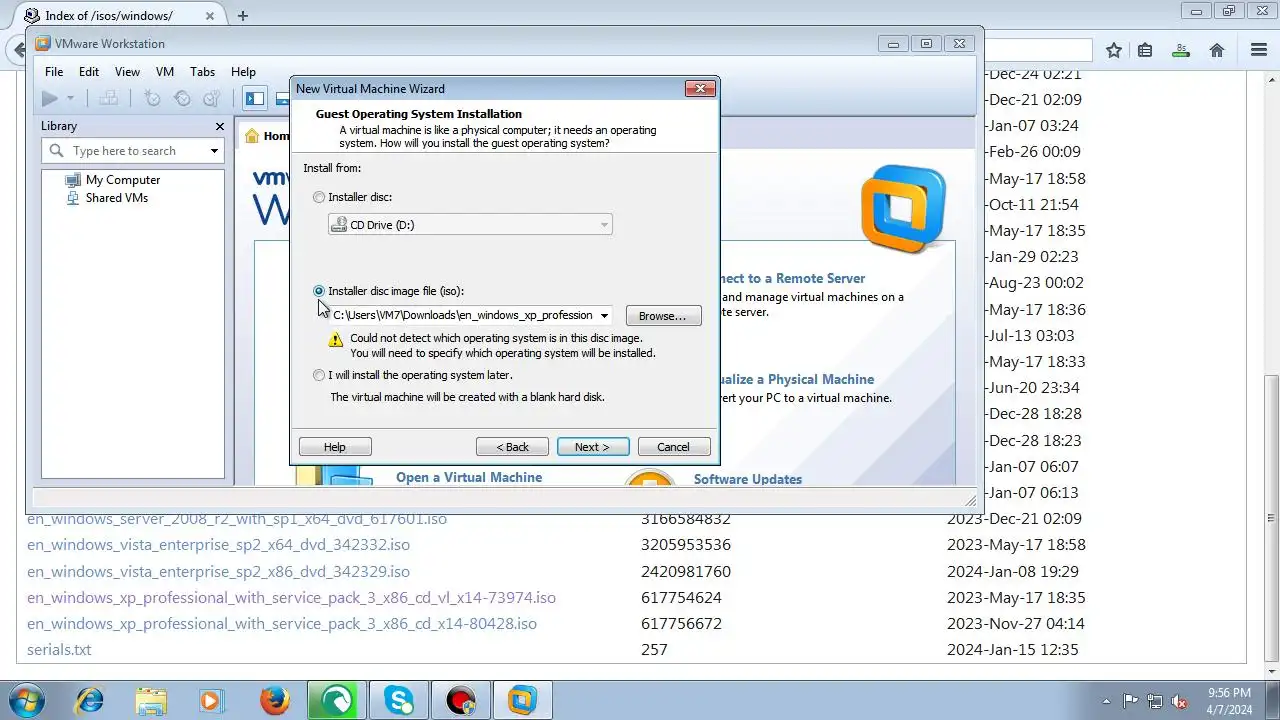
Task: Select My Computer in Library tree
Action: 122,180
